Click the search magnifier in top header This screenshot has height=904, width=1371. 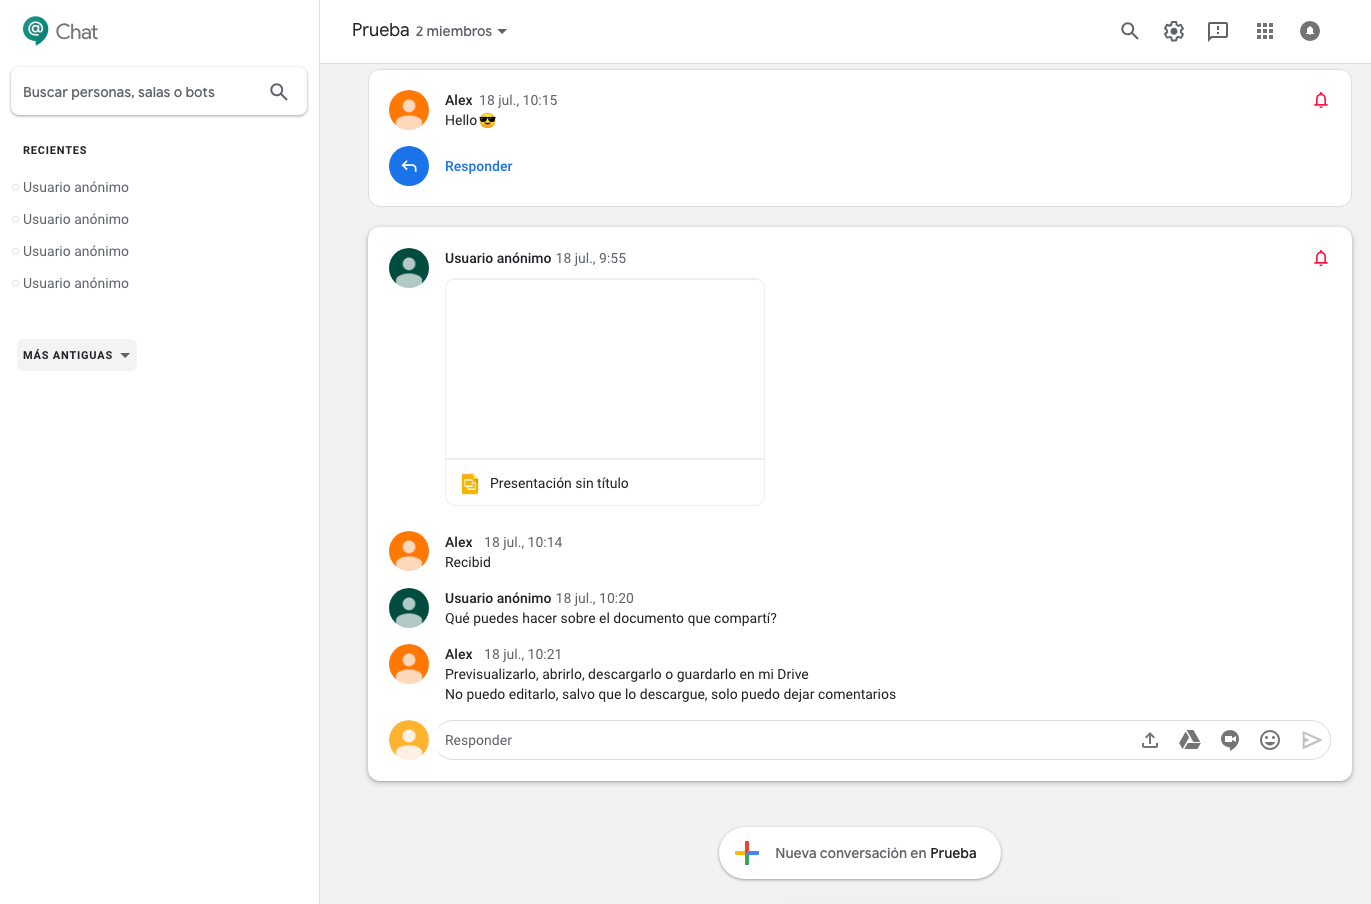click(1129, 31)
